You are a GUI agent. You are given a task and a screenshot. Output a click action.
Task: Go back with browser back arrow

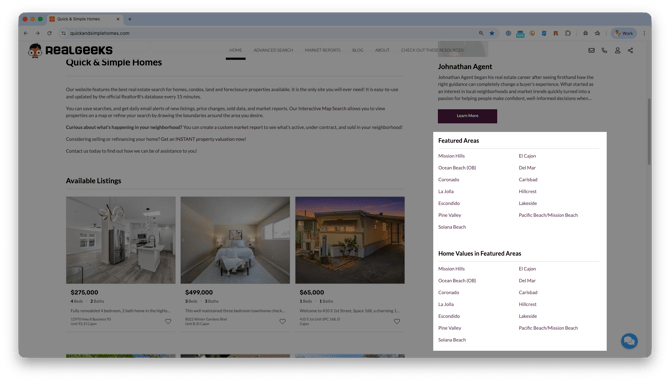(x=26, y=33)
